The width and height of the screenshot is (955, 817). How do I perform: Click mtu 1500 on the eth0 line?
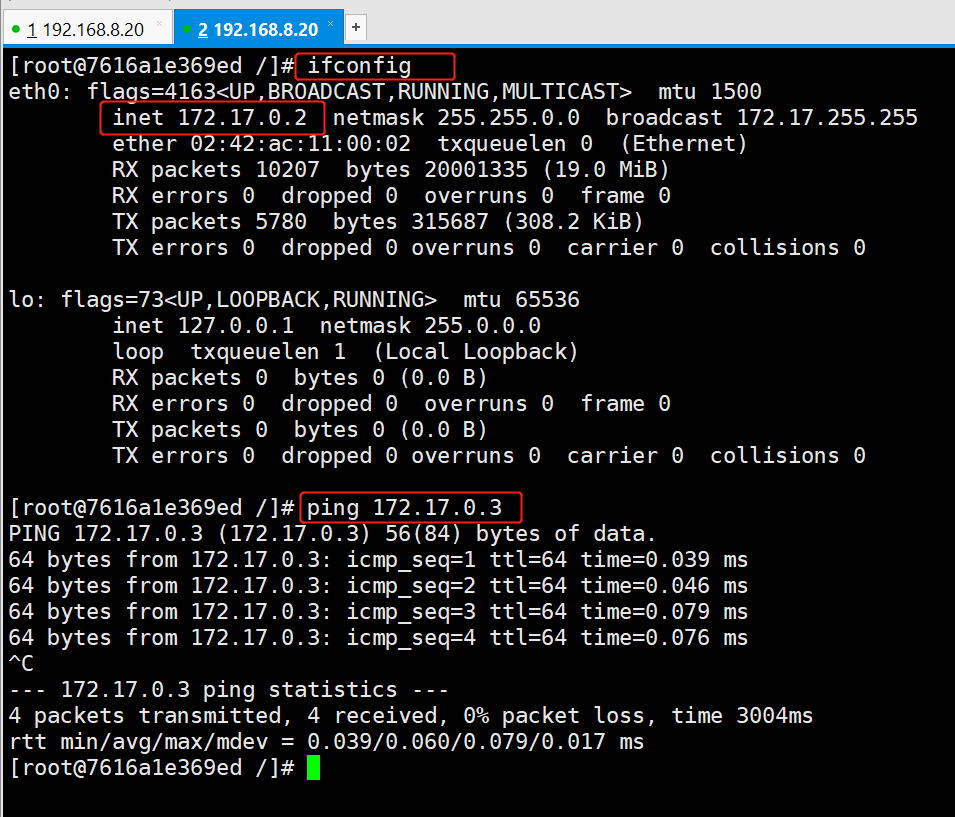(710, 91)
